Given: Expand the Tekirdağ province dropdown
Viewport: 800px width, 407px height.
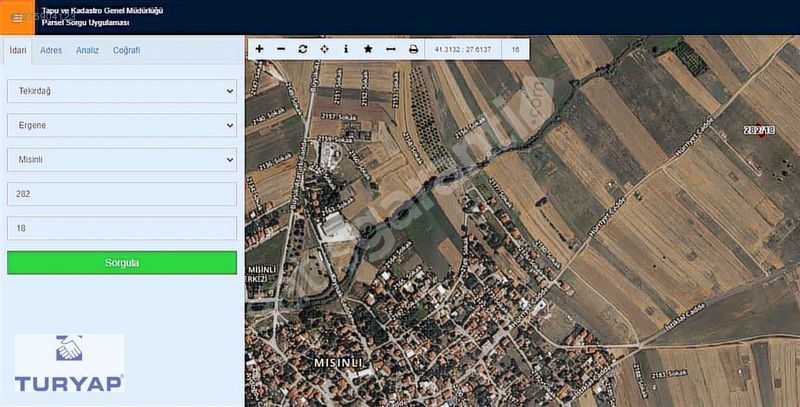Looking at the screenshot, I should [x=122, y=91].
